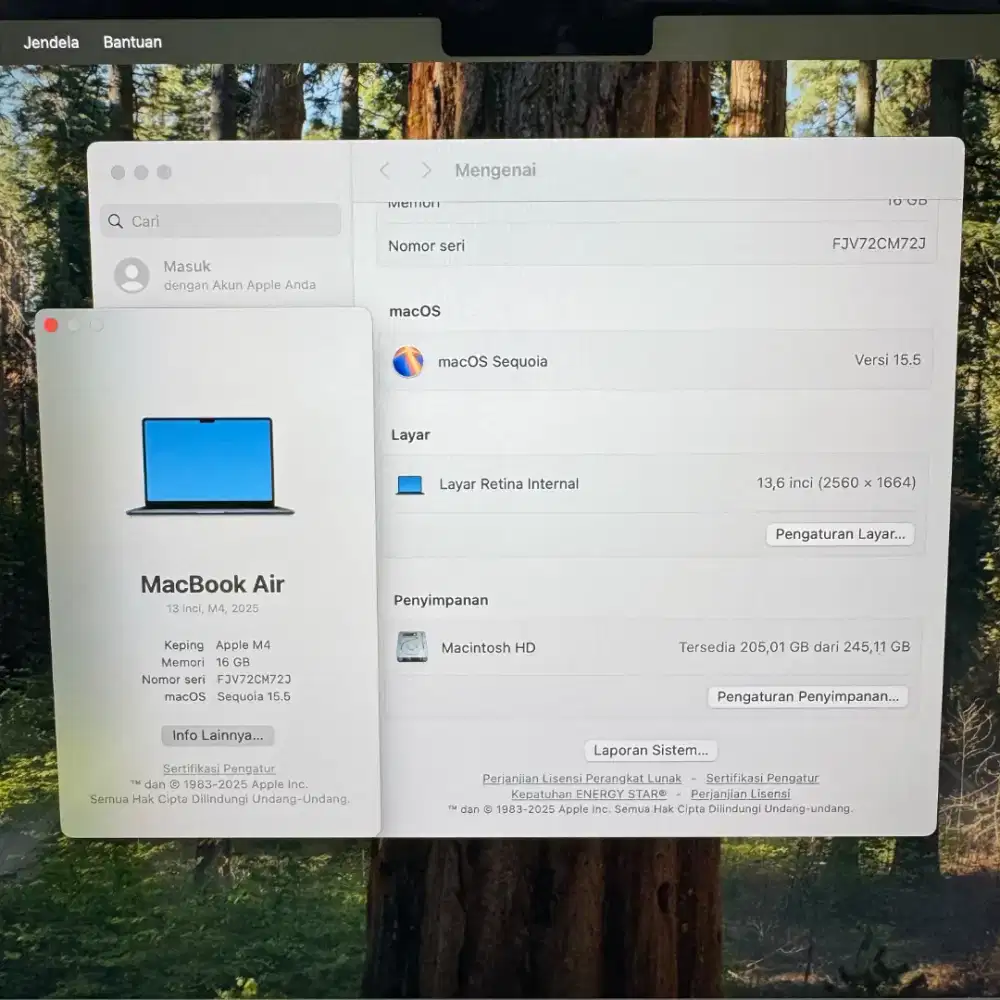
Task: Open the Jendela menu
Action: 51,42
